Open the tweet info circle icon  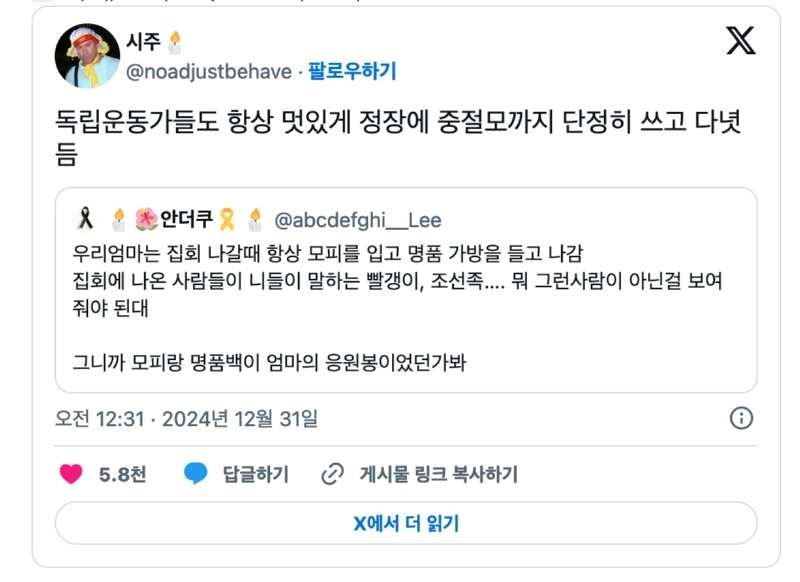741,417
